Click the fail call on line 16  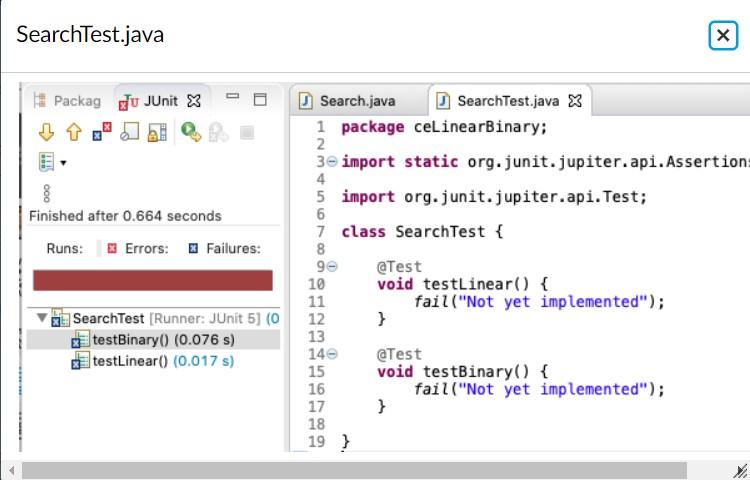pyautogui.click(x=539, y=389)
